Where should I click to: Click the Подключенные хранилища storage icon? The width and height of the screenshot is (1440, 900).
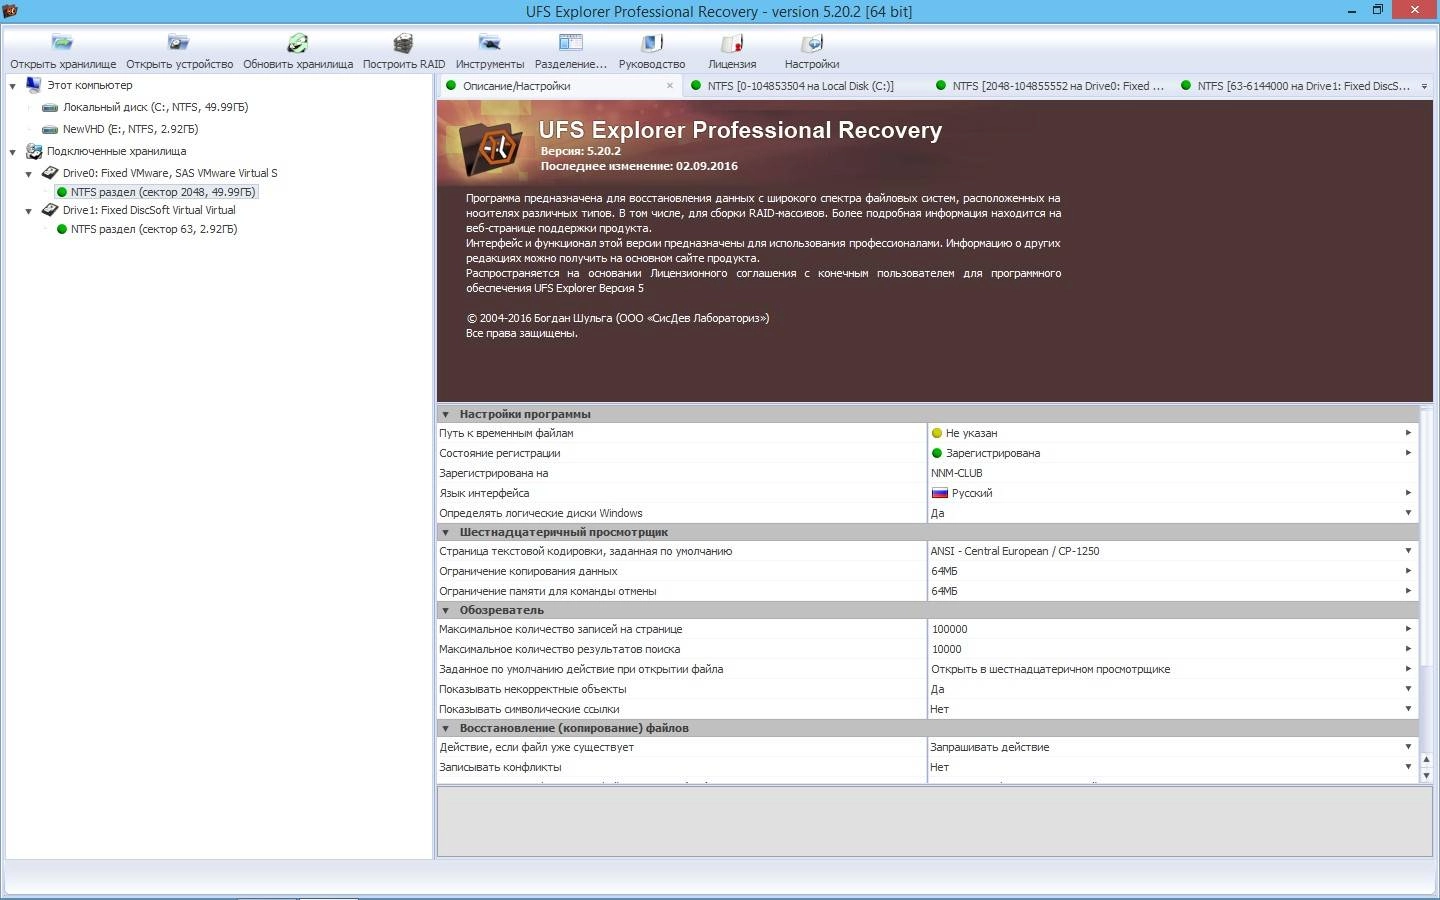(34, 151)
